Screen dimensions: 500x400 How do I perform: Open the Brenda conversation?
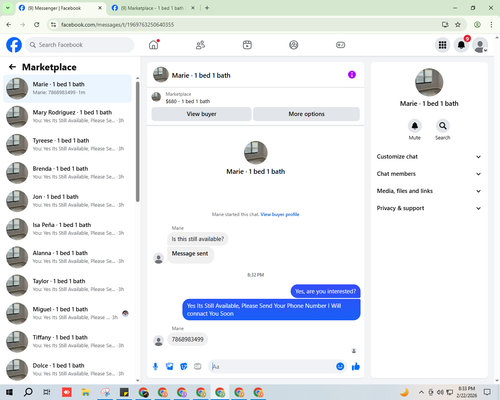67,173
